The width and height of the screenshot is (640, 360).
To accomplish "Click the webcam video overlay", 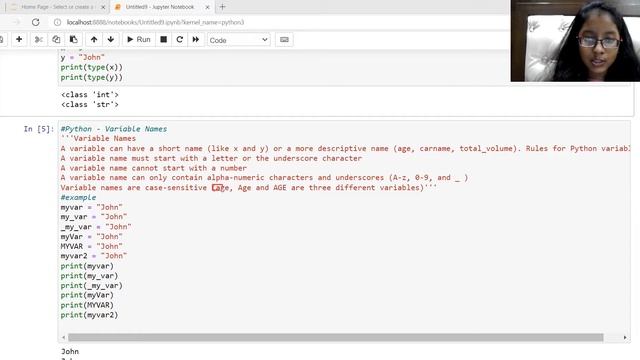I will point(575,41).
